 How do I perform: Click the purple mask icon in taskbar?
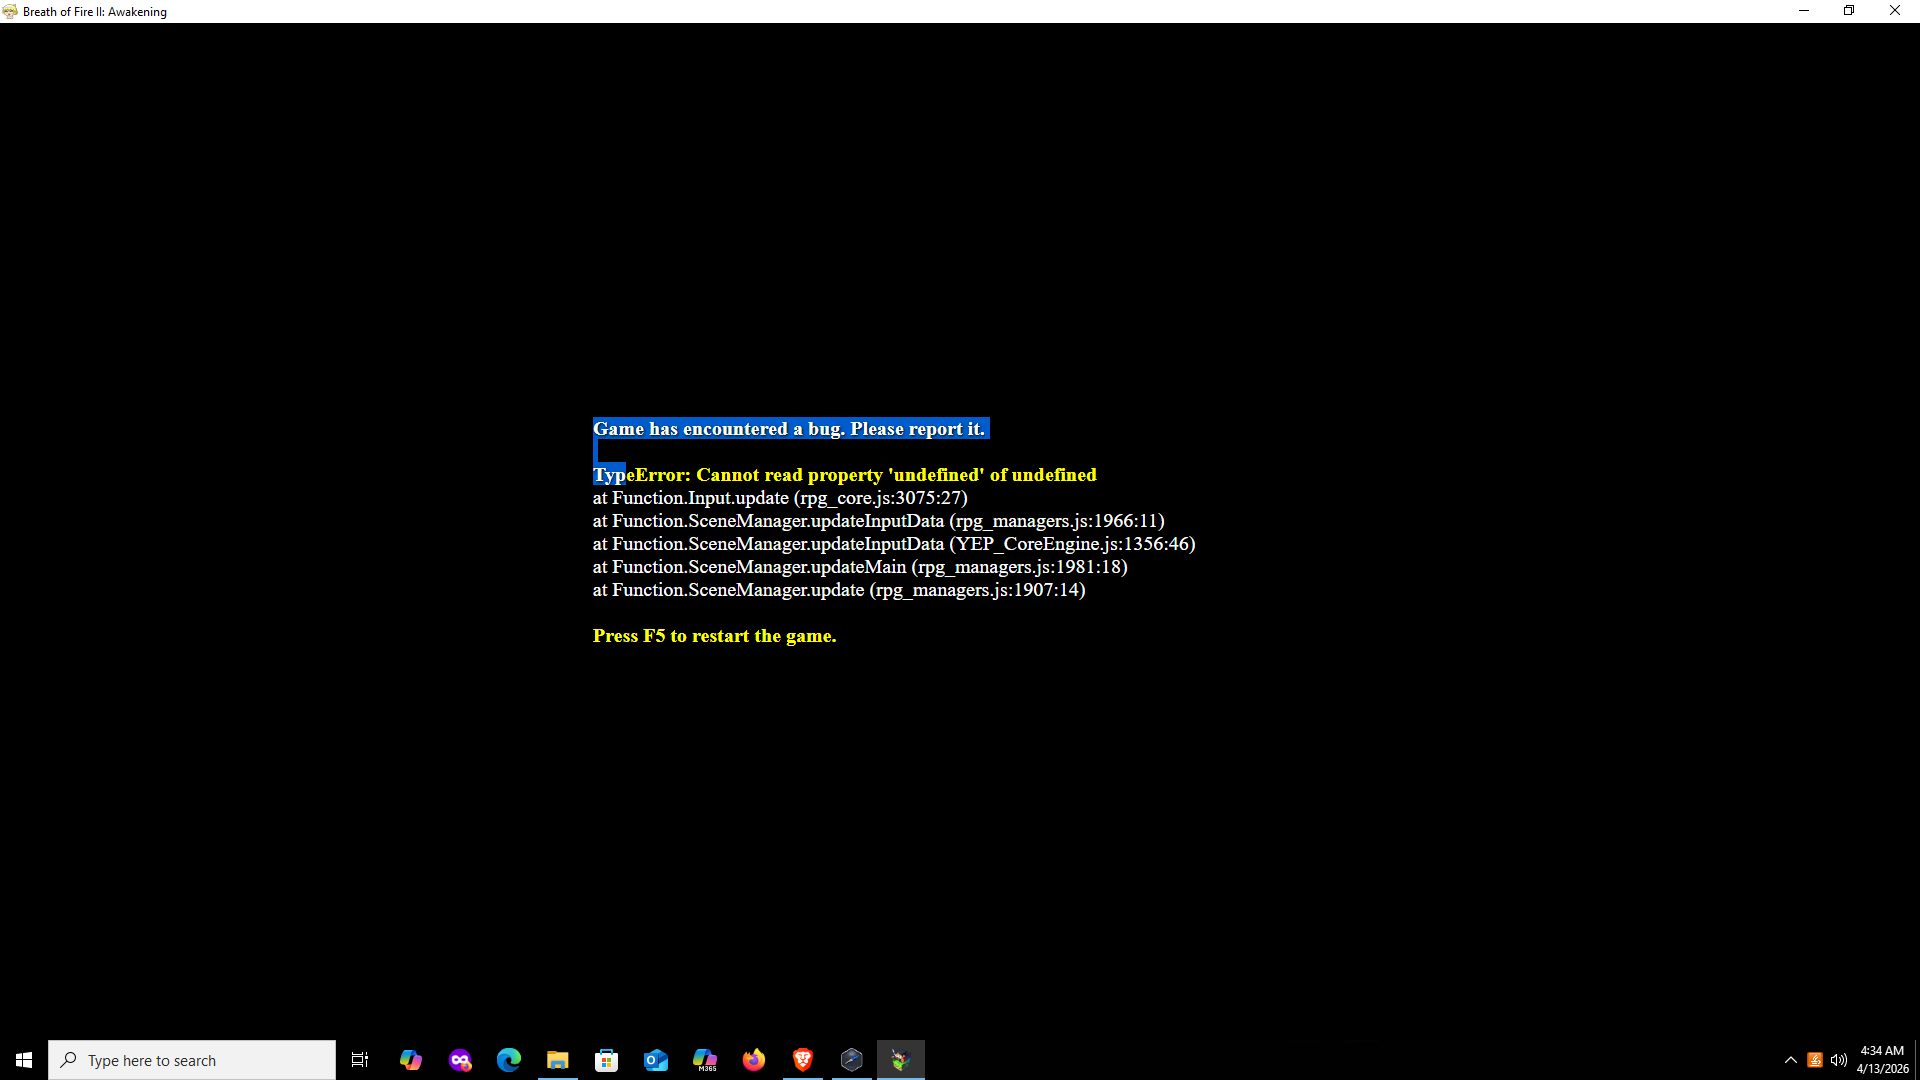point(460,1060)
